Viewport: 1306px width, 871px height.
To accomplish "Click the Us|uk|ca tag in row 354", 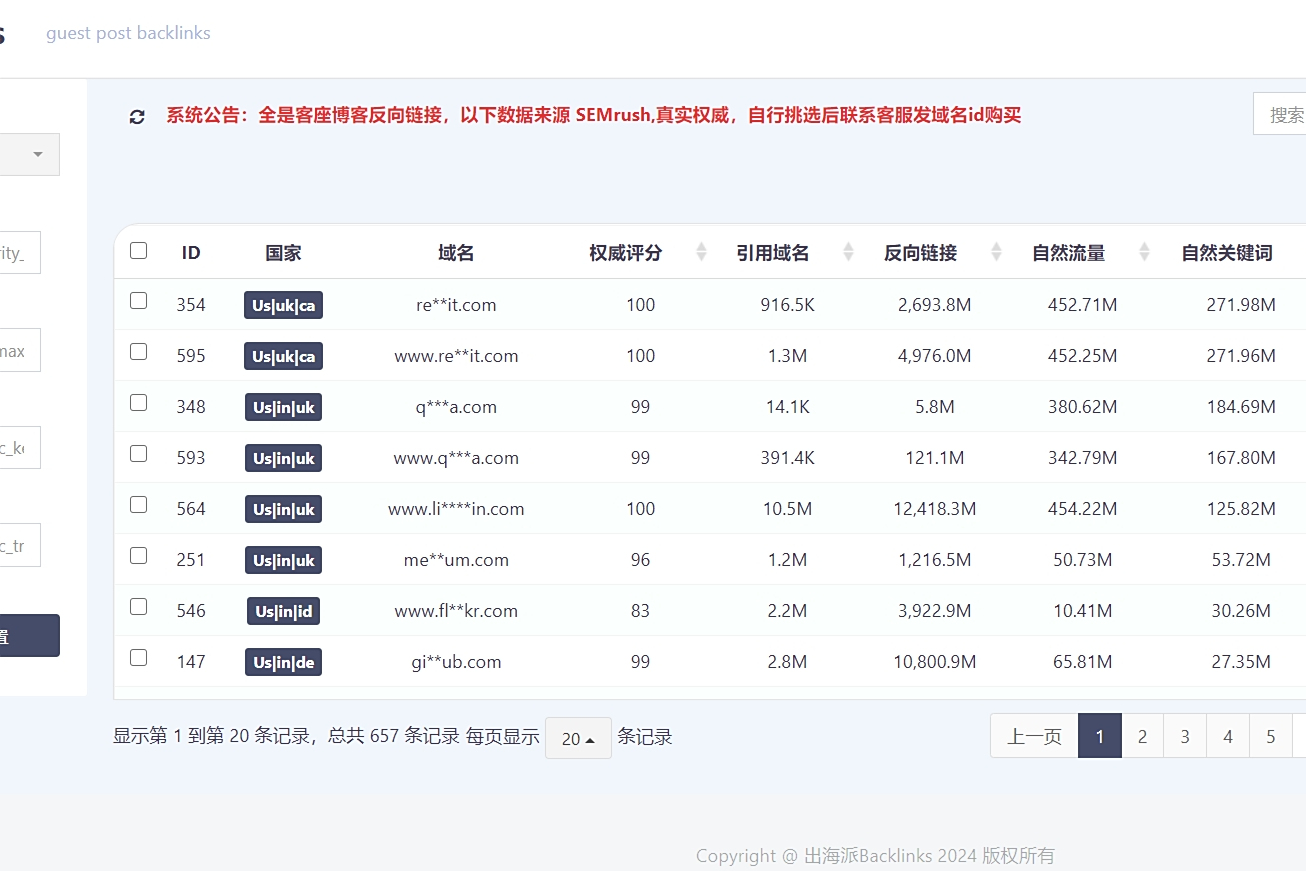I will [283, 305].
